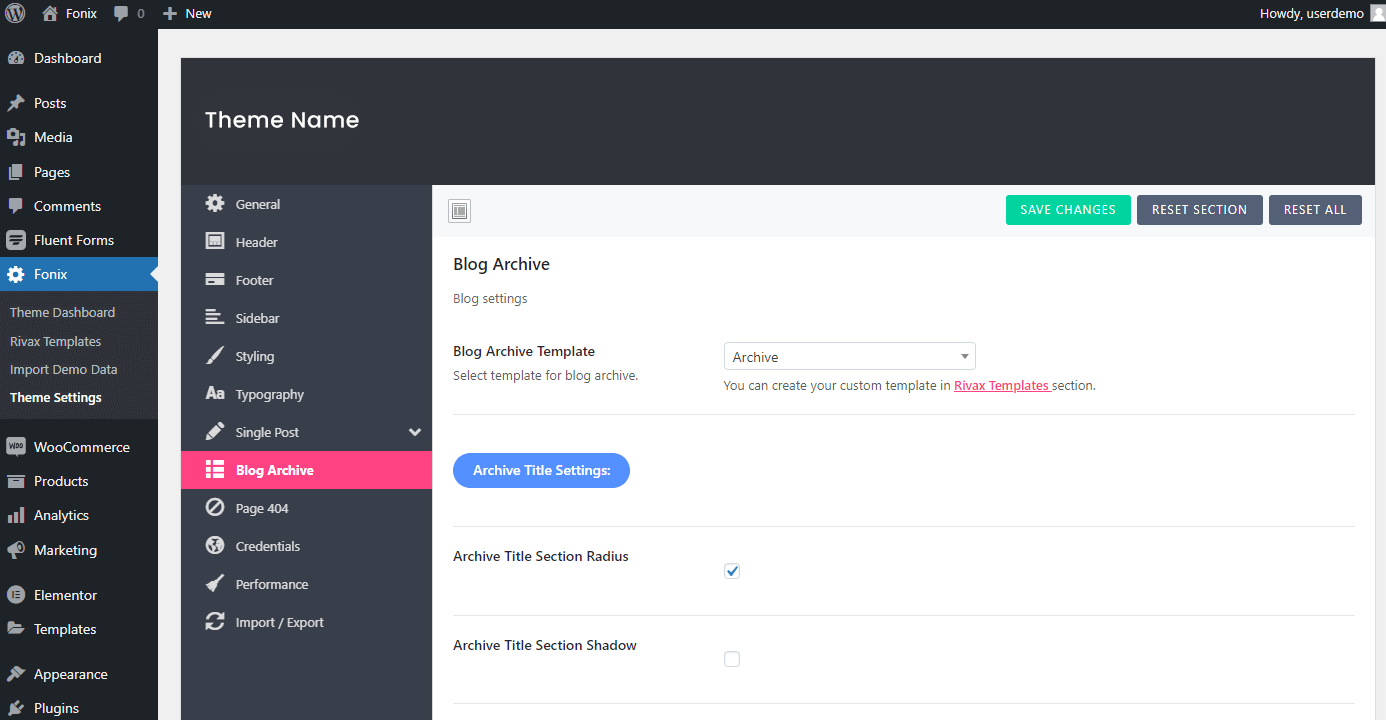Click the Footer layout icon

pos(215,280)
